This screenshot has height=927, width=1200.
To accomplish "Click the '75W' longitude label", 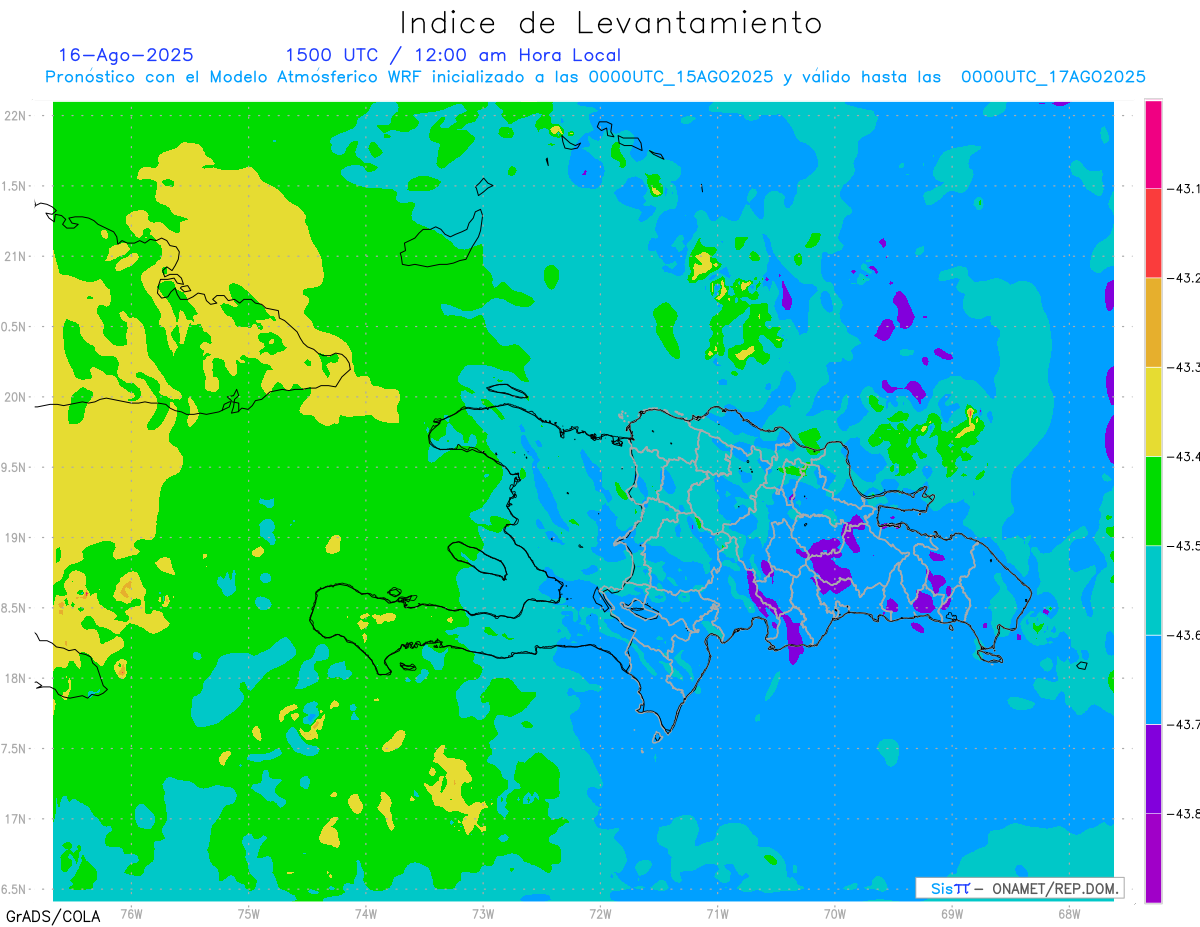I will (x=249, y=913).
